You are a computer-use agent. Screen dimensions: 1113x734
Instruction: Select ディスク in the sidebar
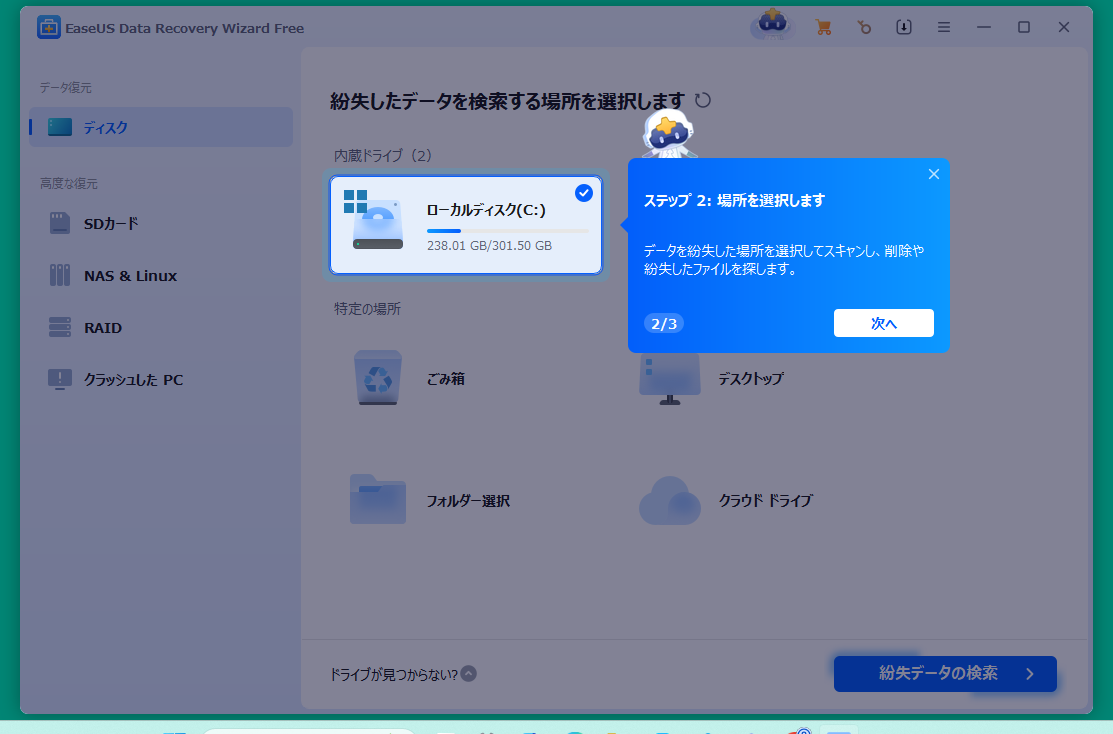161,127
